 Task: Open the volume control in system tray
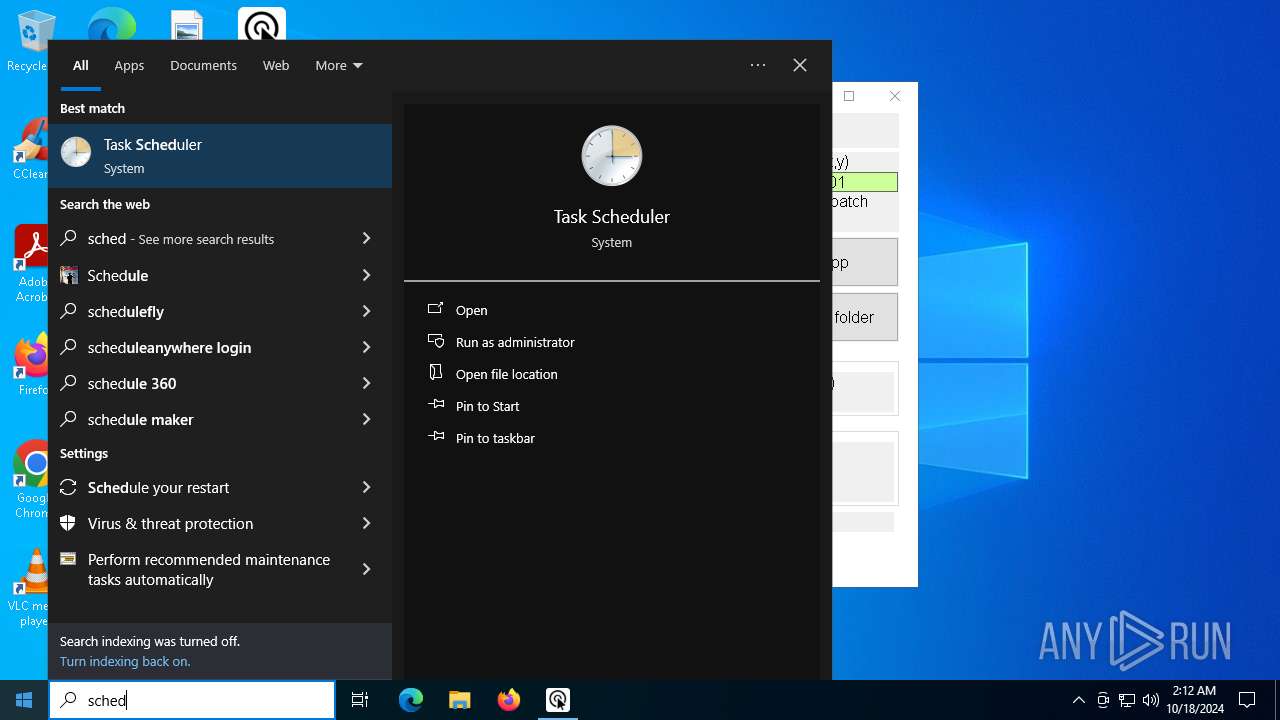(1151, 700)
